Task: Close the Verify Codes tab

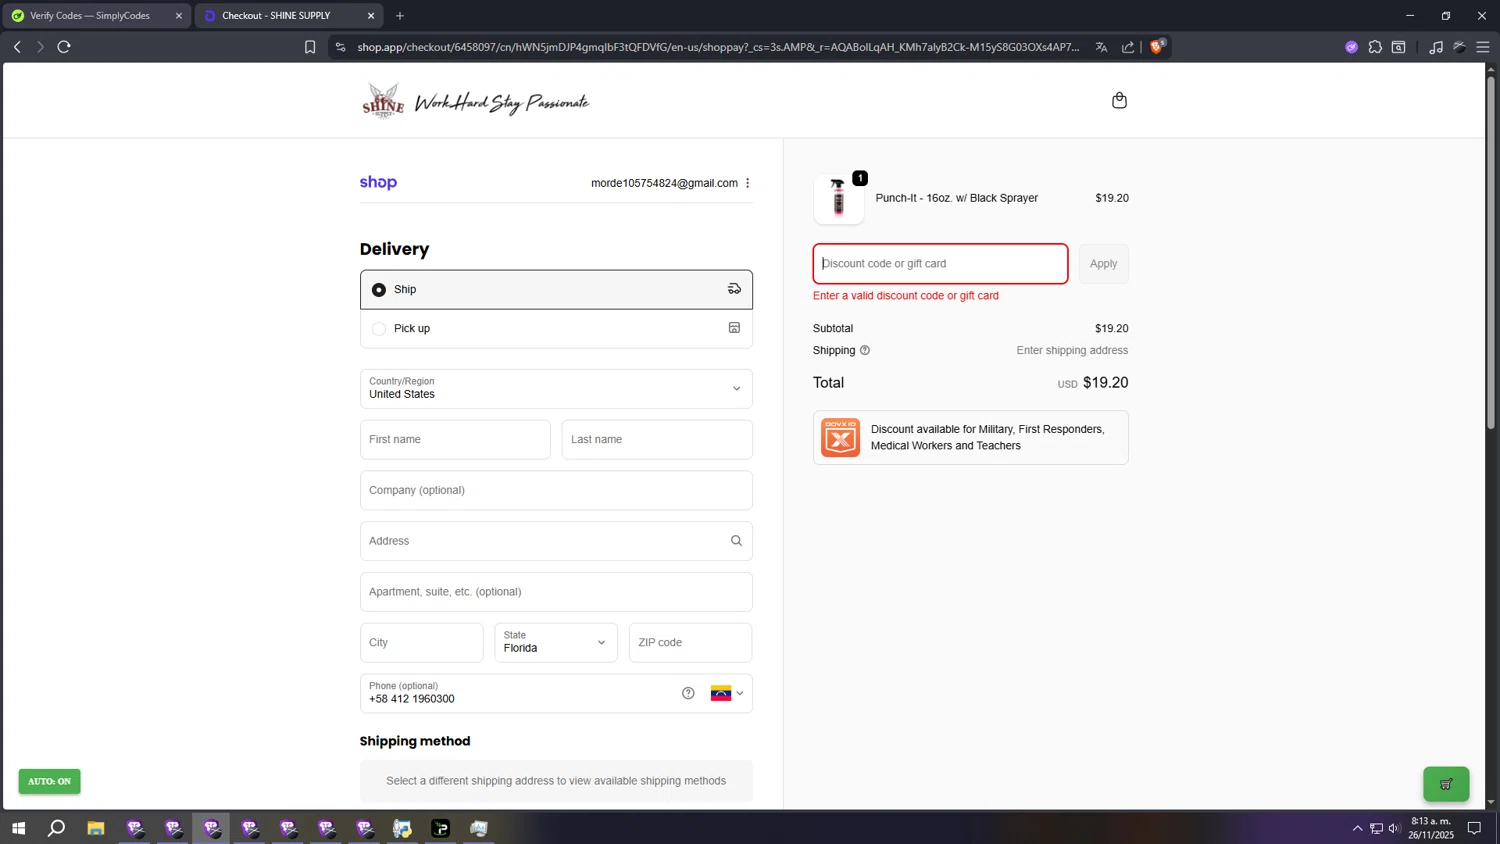Action: 179,16
